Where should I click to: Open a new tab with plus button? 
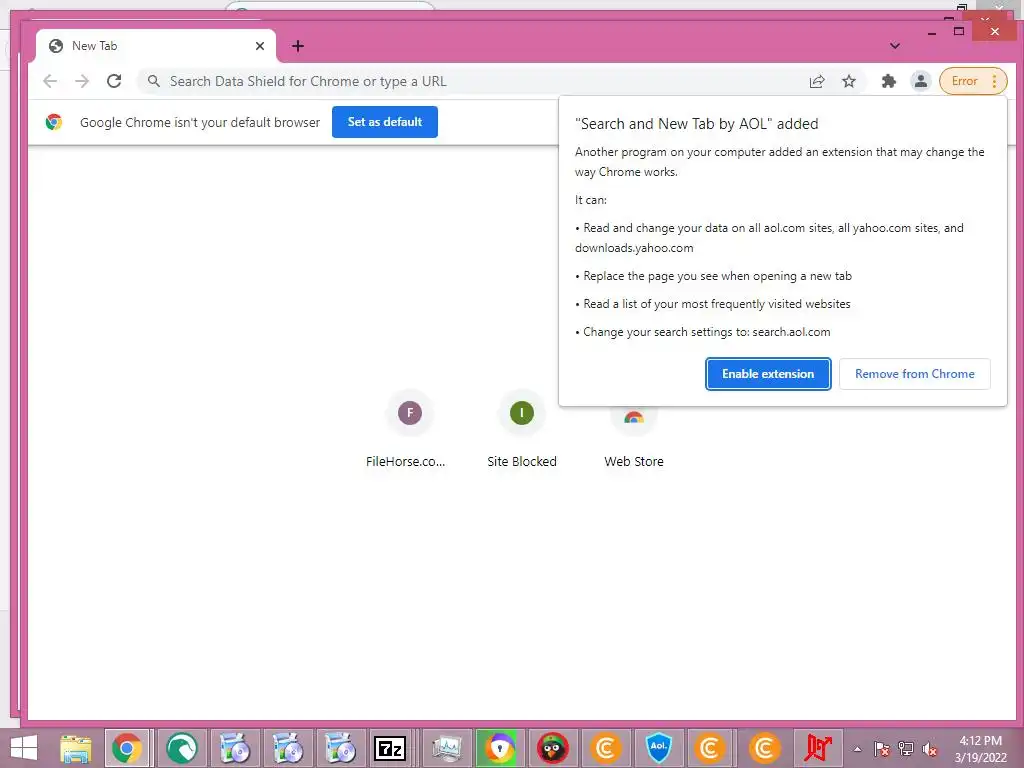[x=298, y=46]
